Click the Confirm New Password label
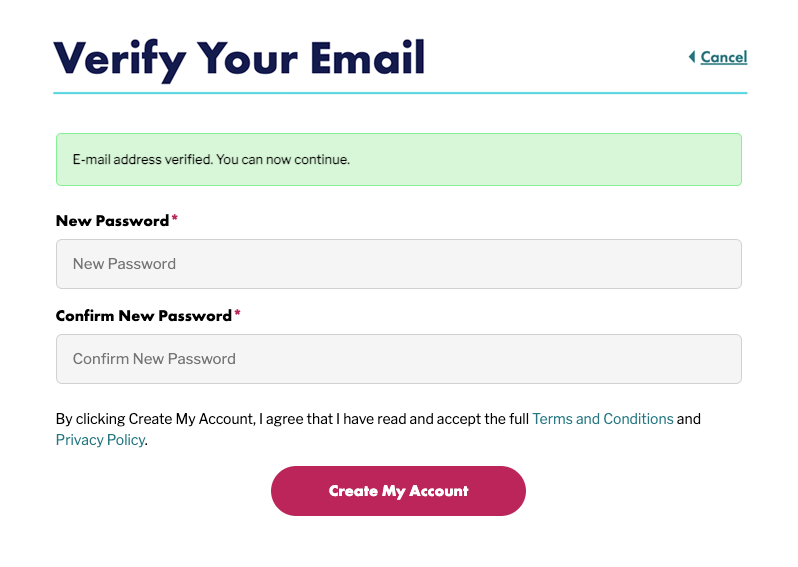The height and width of the screenshot is (567, 798). click(143, 316)
